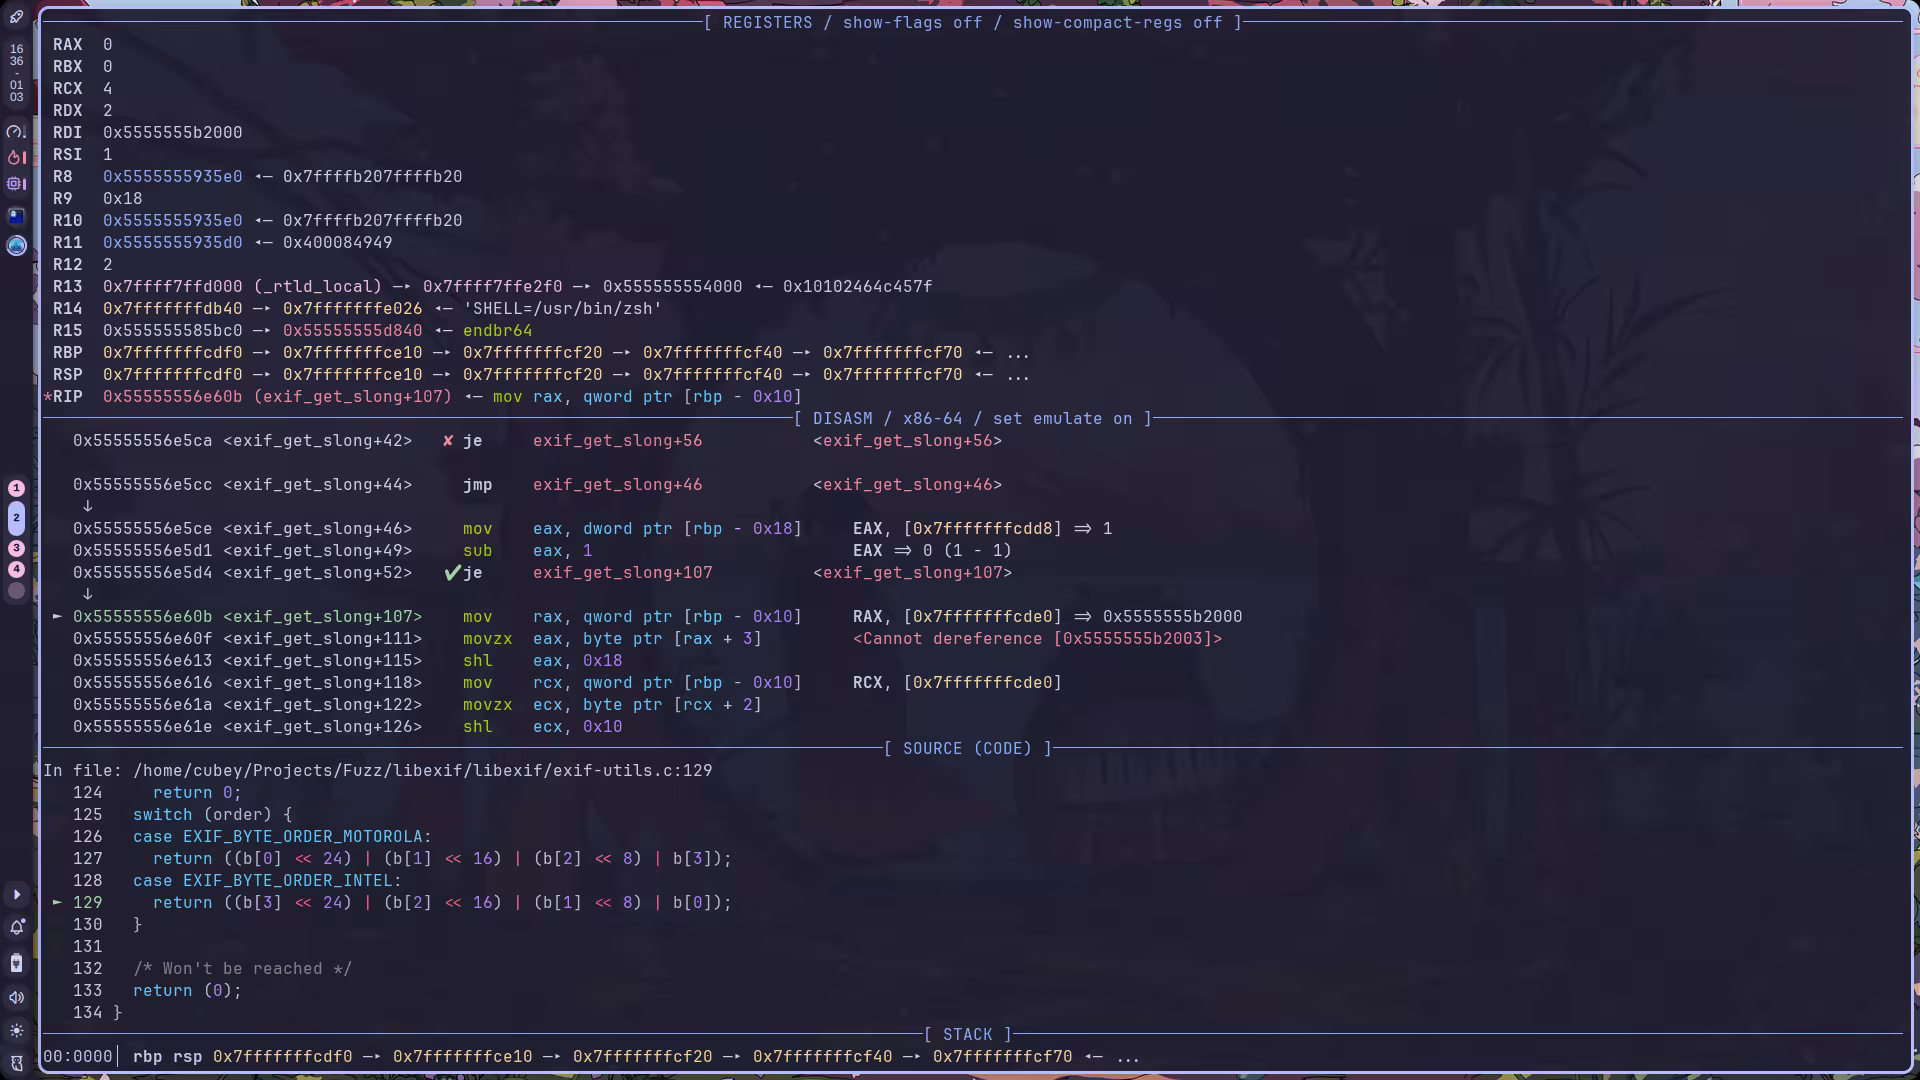Click the empty fifth workspace dot
Screen dimensions: 1920x1080
tap(16, 591)
